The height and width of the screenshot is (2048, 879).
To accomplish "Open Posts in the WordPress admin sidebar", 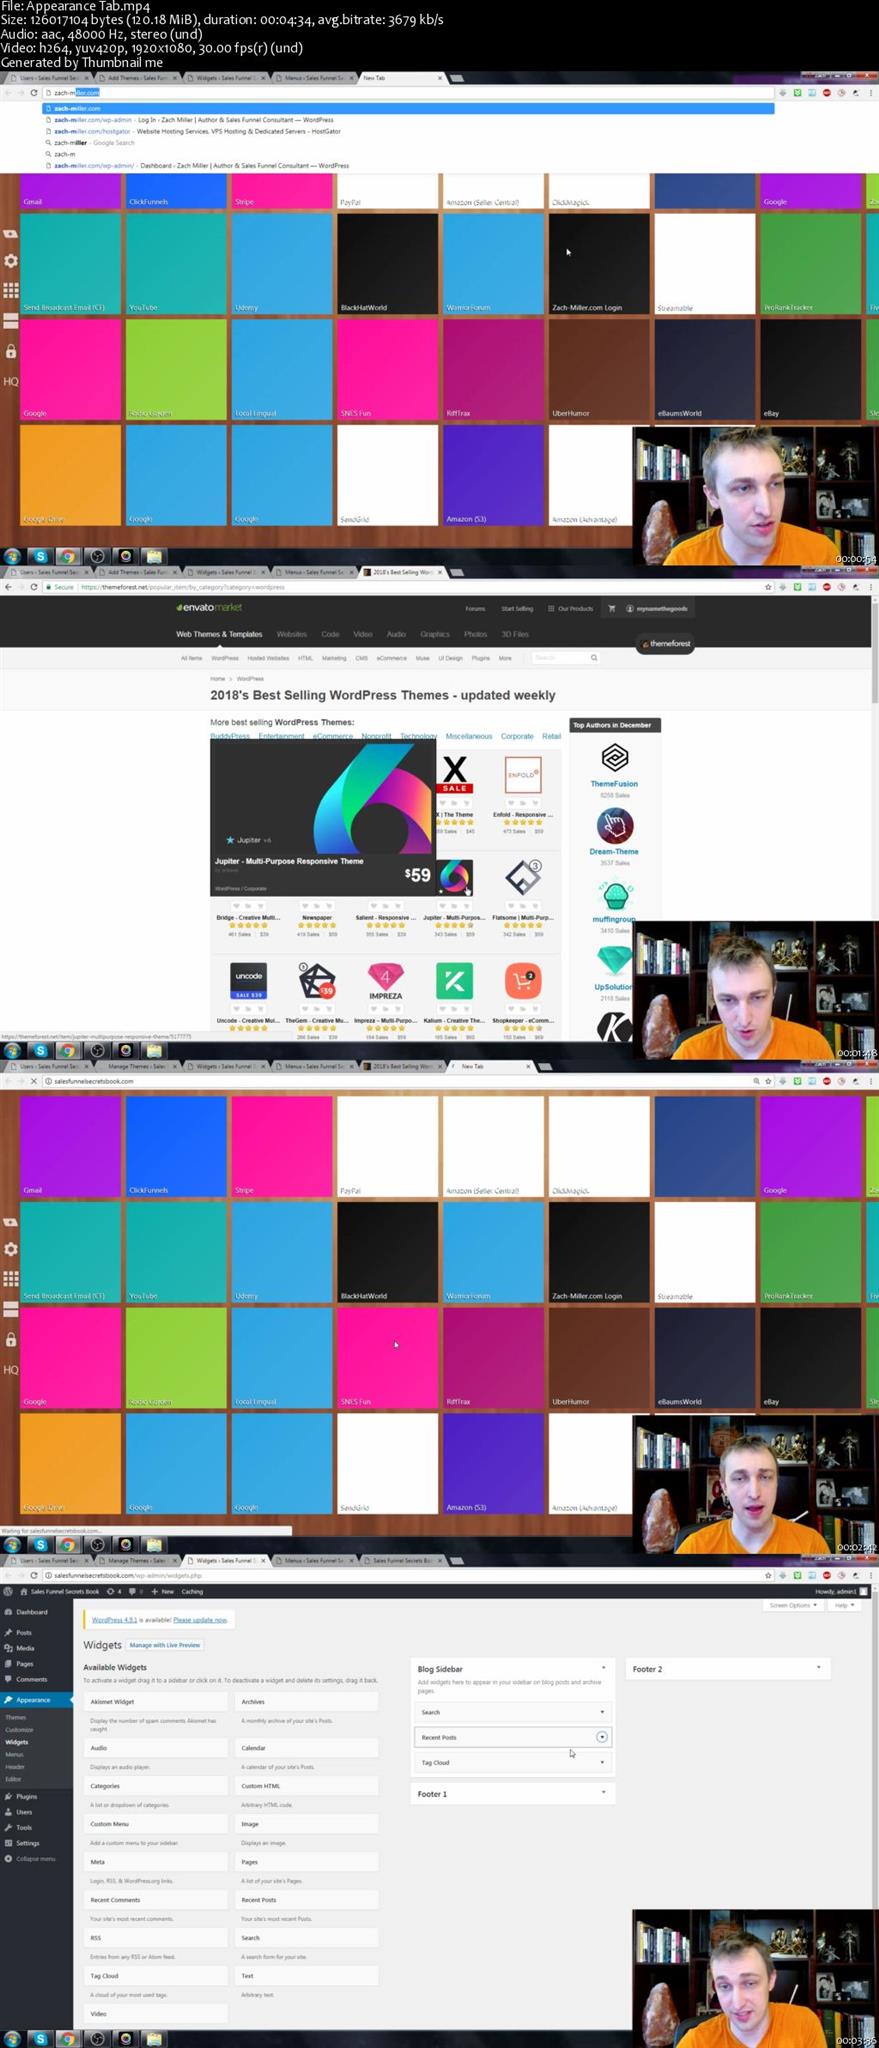I will pos(23,1633).
